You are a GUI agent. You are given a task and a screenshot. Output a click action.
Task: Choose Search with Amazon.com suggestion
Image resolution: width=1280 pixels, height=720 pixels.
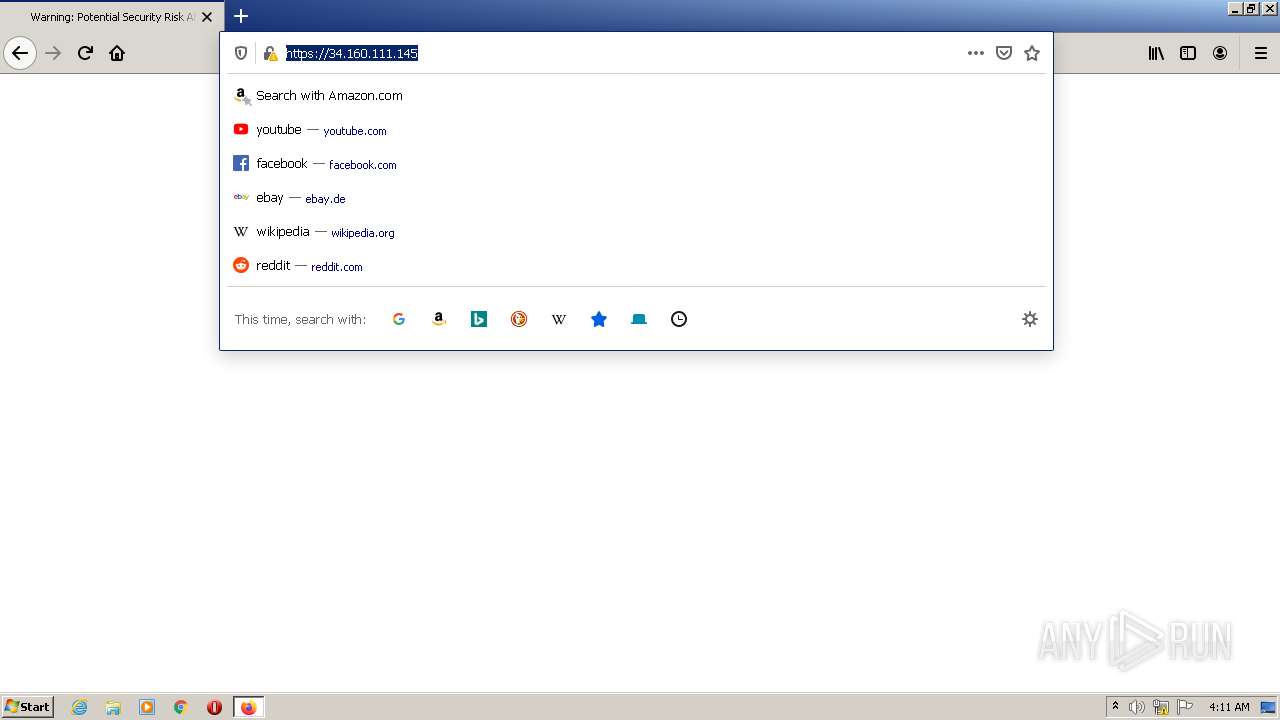[x=636, y=96]
